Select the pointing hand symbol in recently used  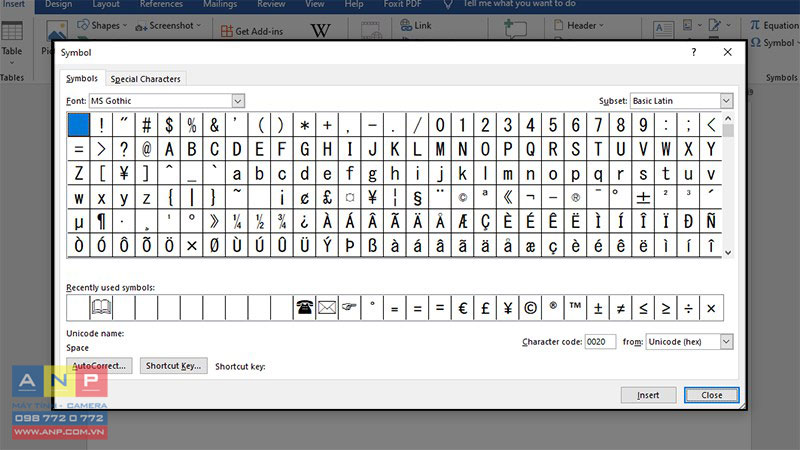(349, 308)
